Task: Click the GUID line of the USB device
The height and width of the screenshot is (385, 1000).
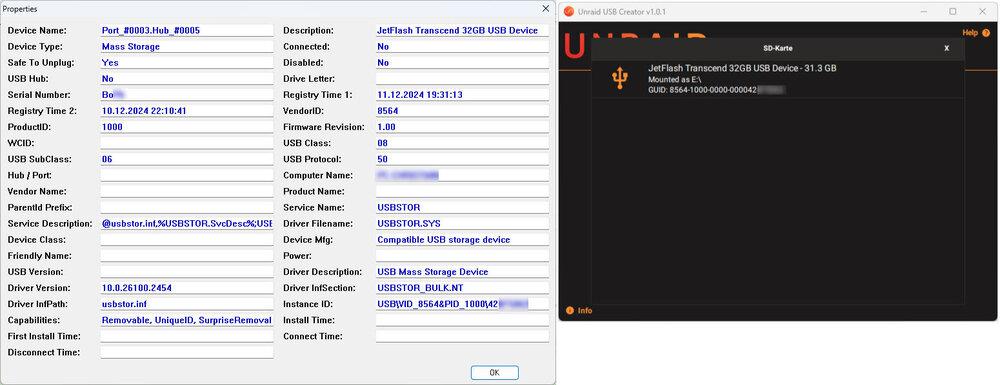Action: click(716, 91)
